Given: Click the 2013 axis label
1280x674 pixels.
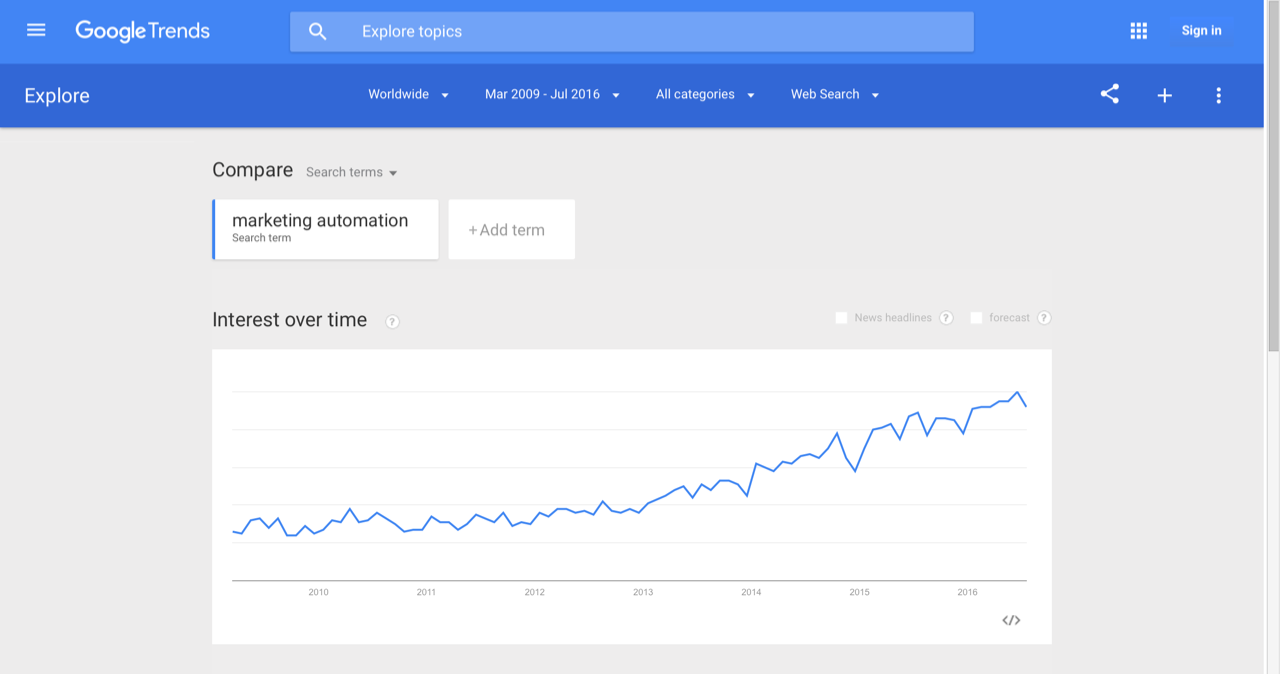Looking at the screenshot, I should click(643, 592).
